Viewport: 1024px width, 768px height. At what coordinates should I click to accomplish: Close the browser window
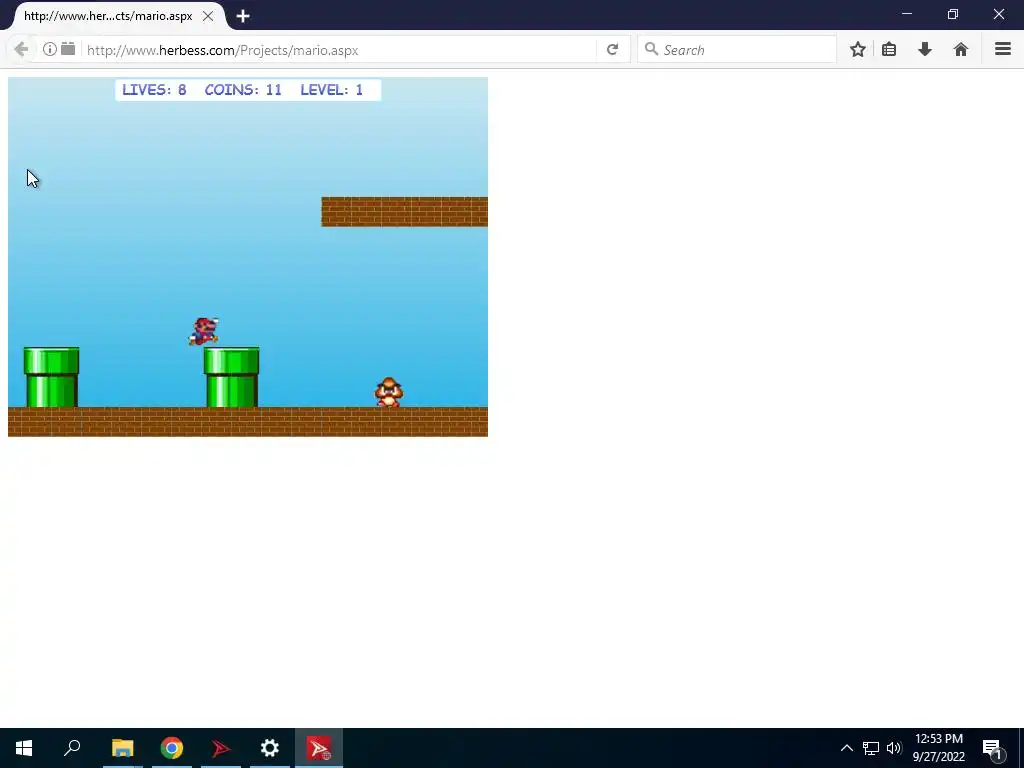click(999, 14)
